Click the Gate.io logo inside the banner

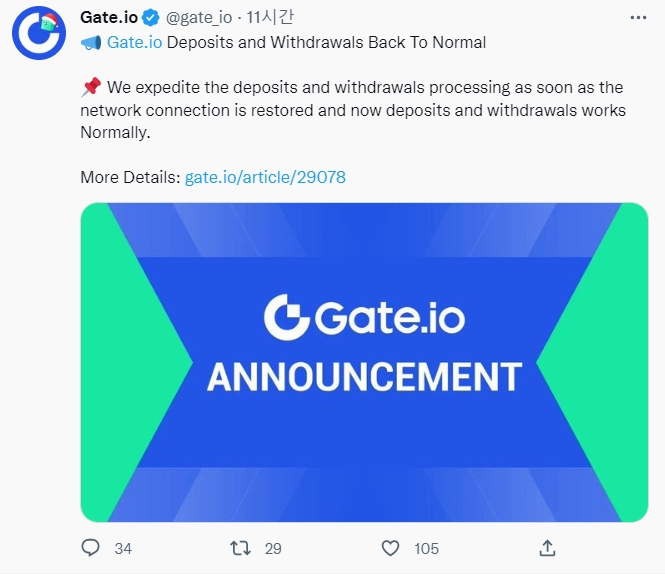[364, 317]
